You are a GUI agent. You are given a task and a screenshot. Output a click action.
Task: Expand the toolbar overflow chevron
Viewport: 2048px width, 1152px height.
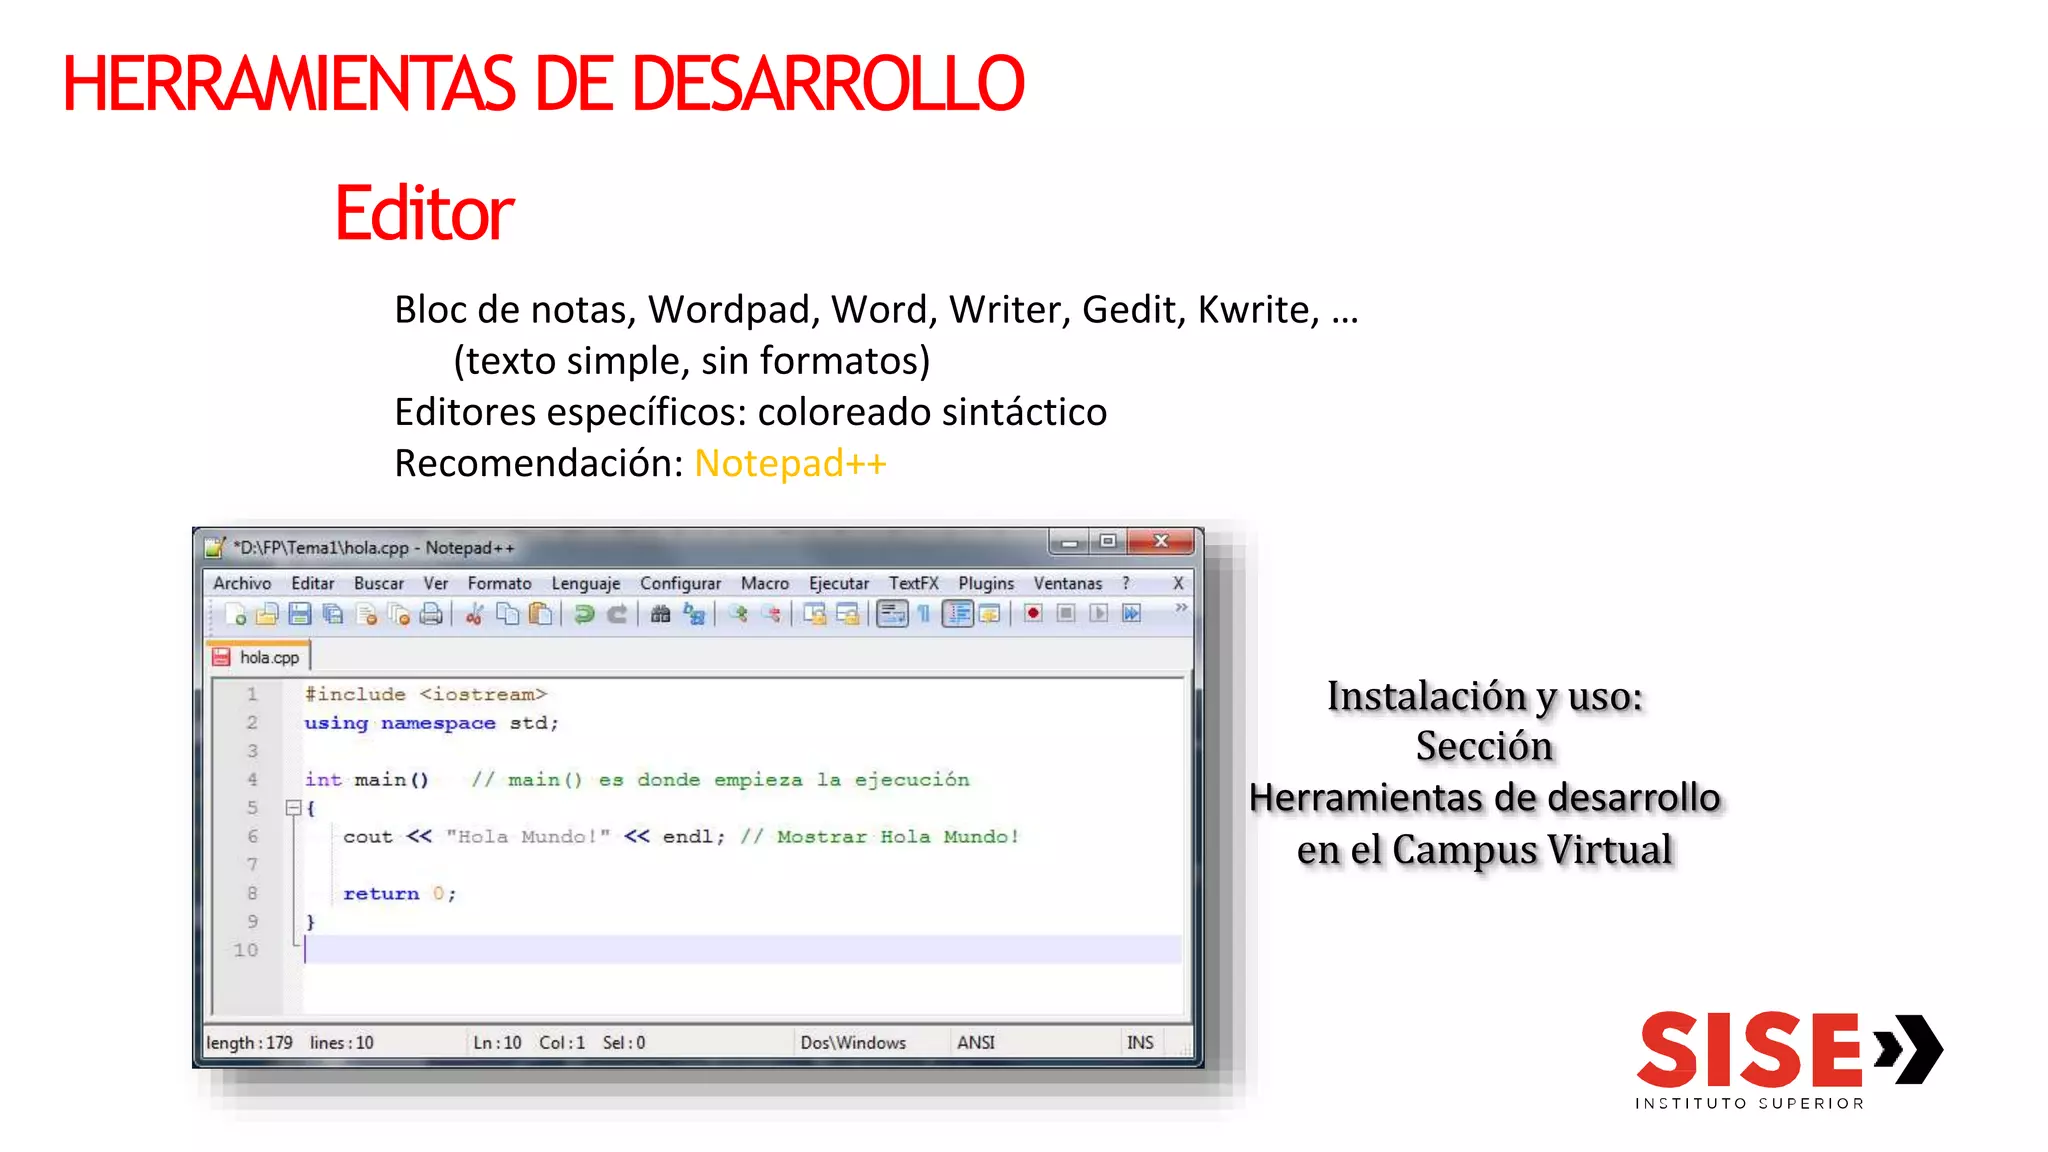[1181, 608]
